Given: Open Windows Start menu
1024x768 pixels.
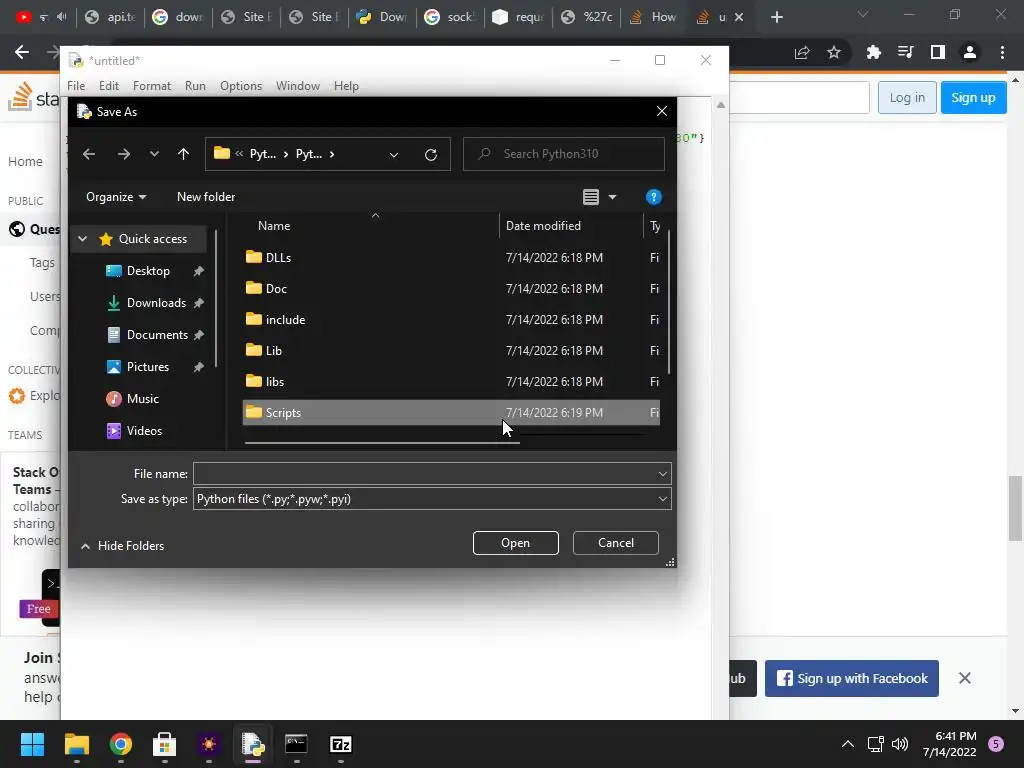Looking at the screenshot, I should [x=32, y=744].
